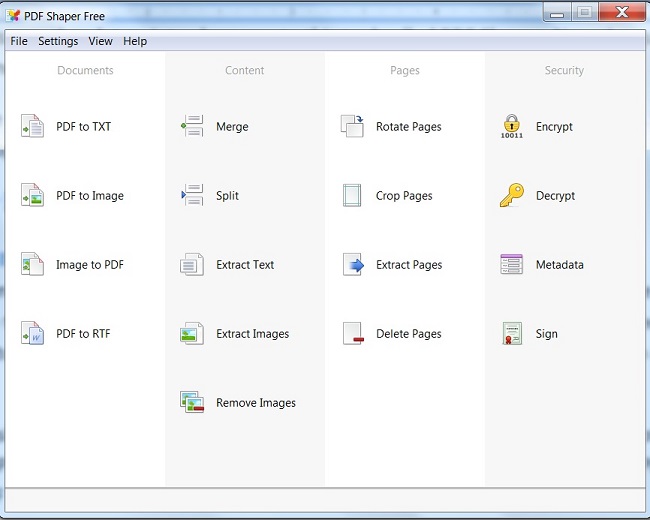
Task: Select the Rotate Pages label
Action: [x=409, y=127]
